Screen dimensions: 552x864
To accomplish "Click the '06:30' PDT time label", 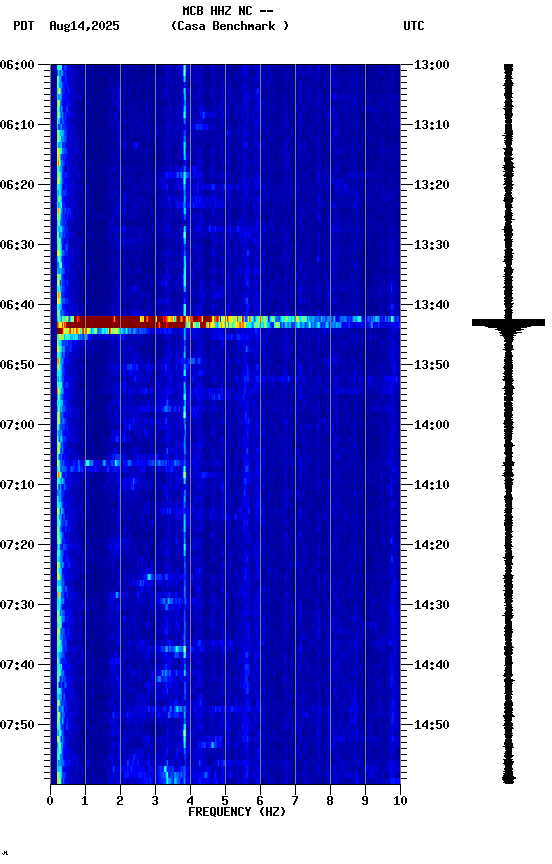I will pyautogui.click(x=17, y=245).
